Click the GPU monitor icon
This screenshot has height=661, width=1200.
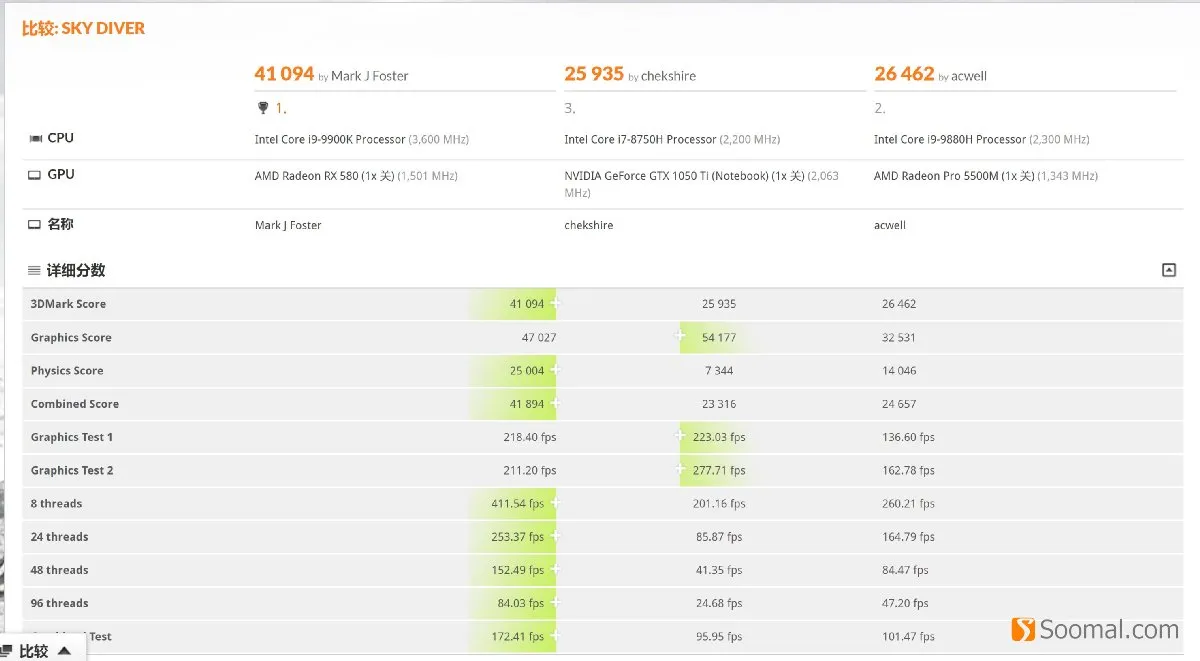pyautogui.click(x=35, y=175)
